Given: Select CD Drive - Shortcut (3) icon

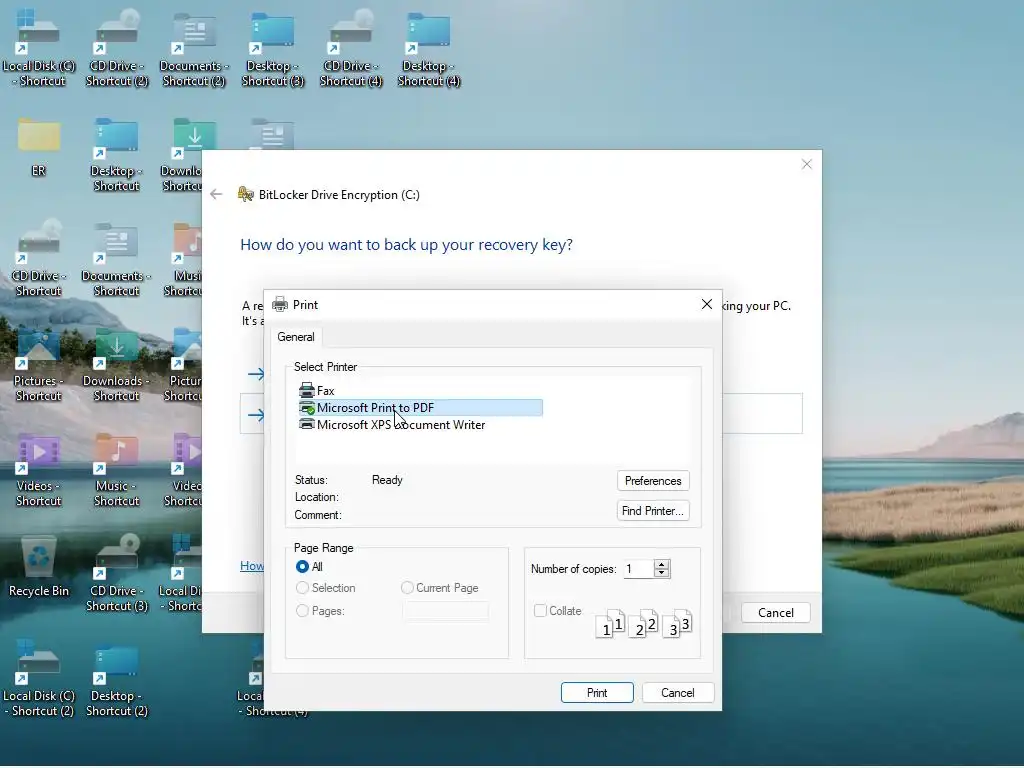Looking at the screenshot, I should click(x=117, y=573).
